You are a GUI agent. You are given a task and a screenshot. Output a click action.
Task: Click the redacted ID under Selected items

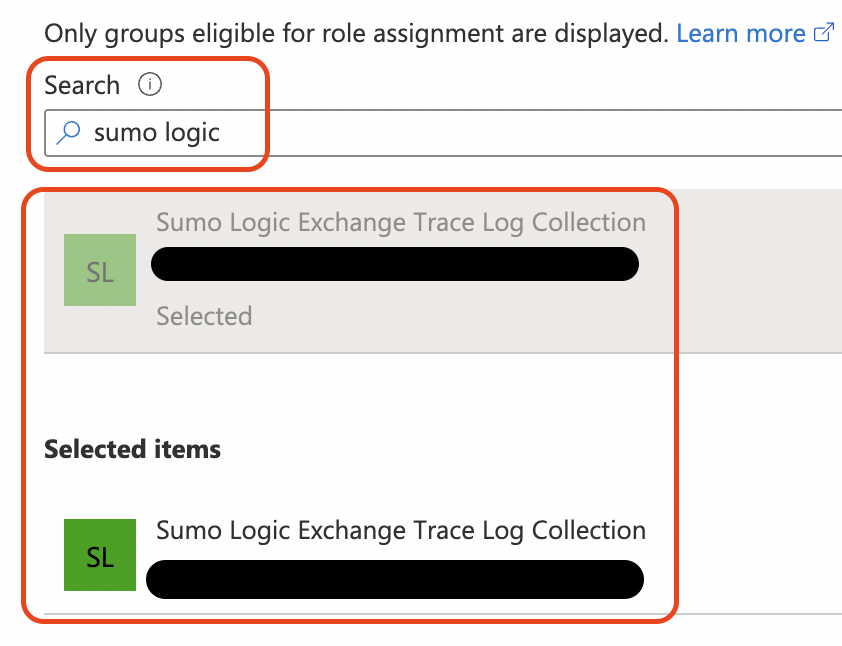[x=395, y=580]
